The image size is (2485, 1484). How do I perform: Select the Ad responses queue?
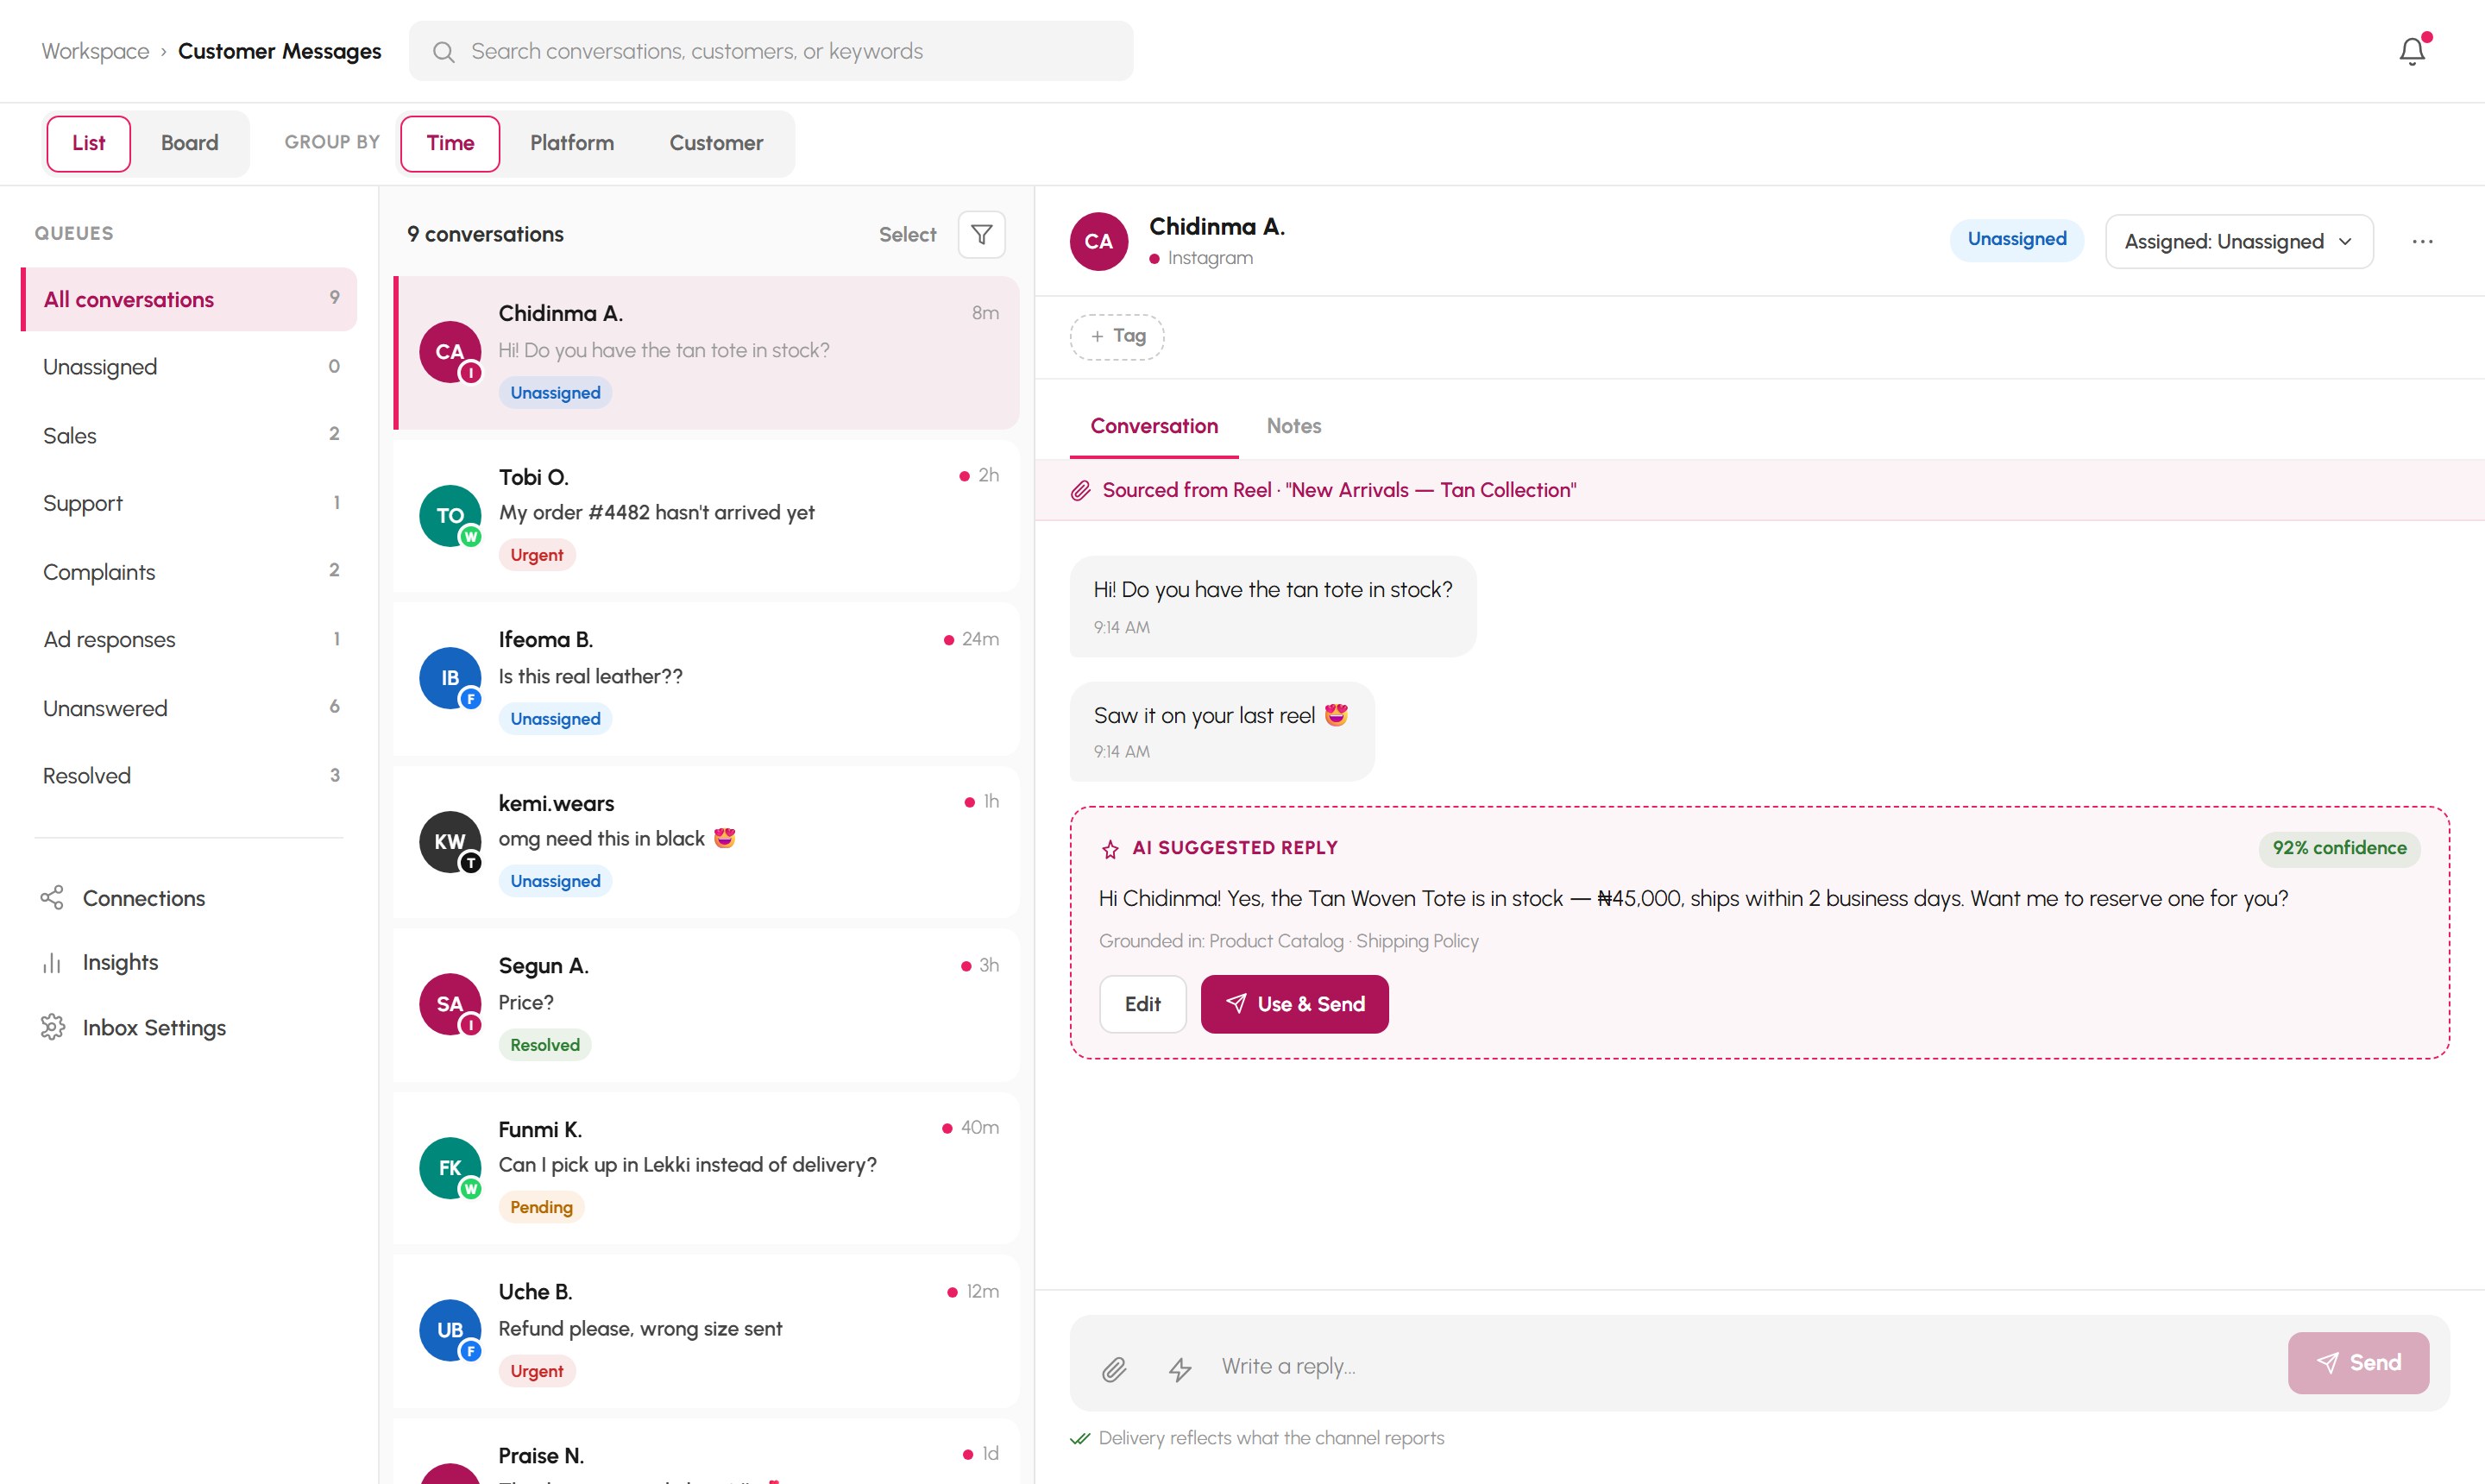[x=189, y=640]
